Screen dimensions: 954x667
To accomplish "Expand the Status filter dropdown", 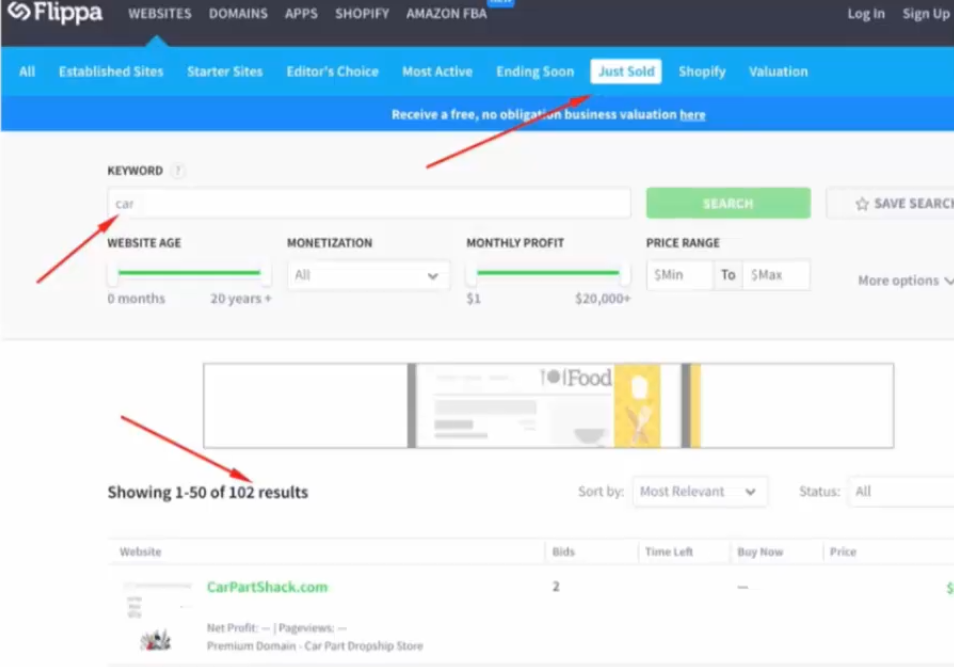I will (900, 492).
